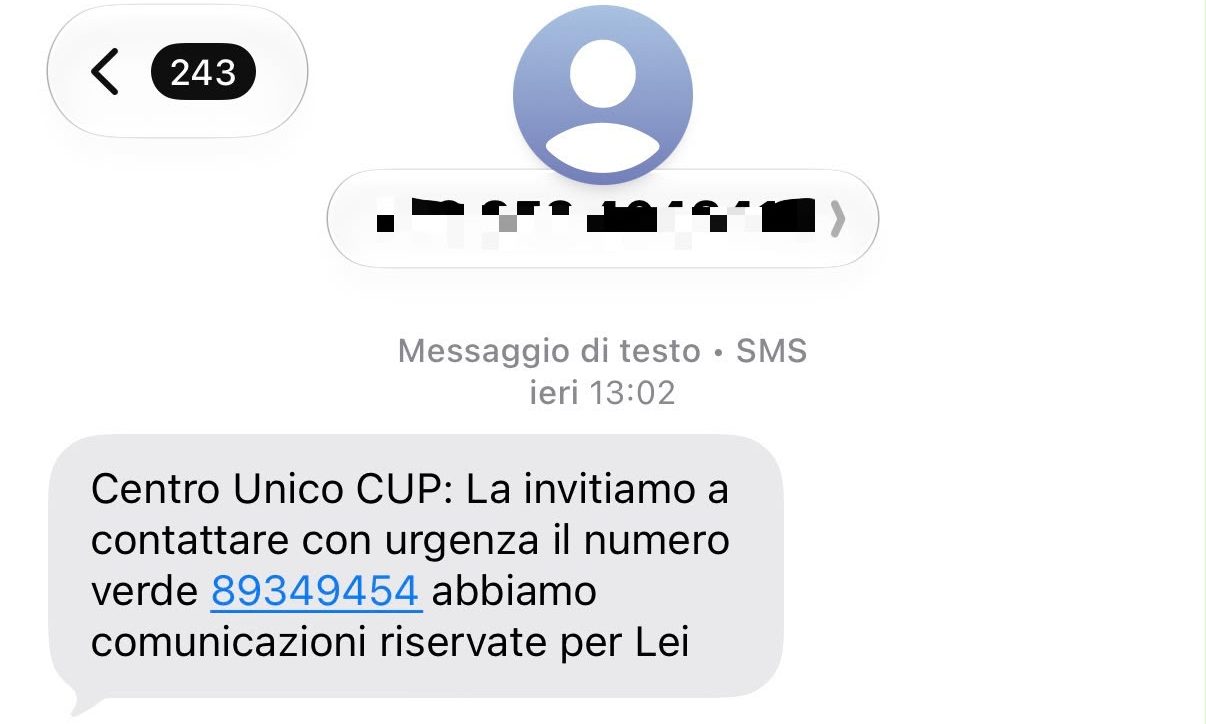Click the words 'La invitiamo a'
1206x724 pixels.
tap(598, 490)
